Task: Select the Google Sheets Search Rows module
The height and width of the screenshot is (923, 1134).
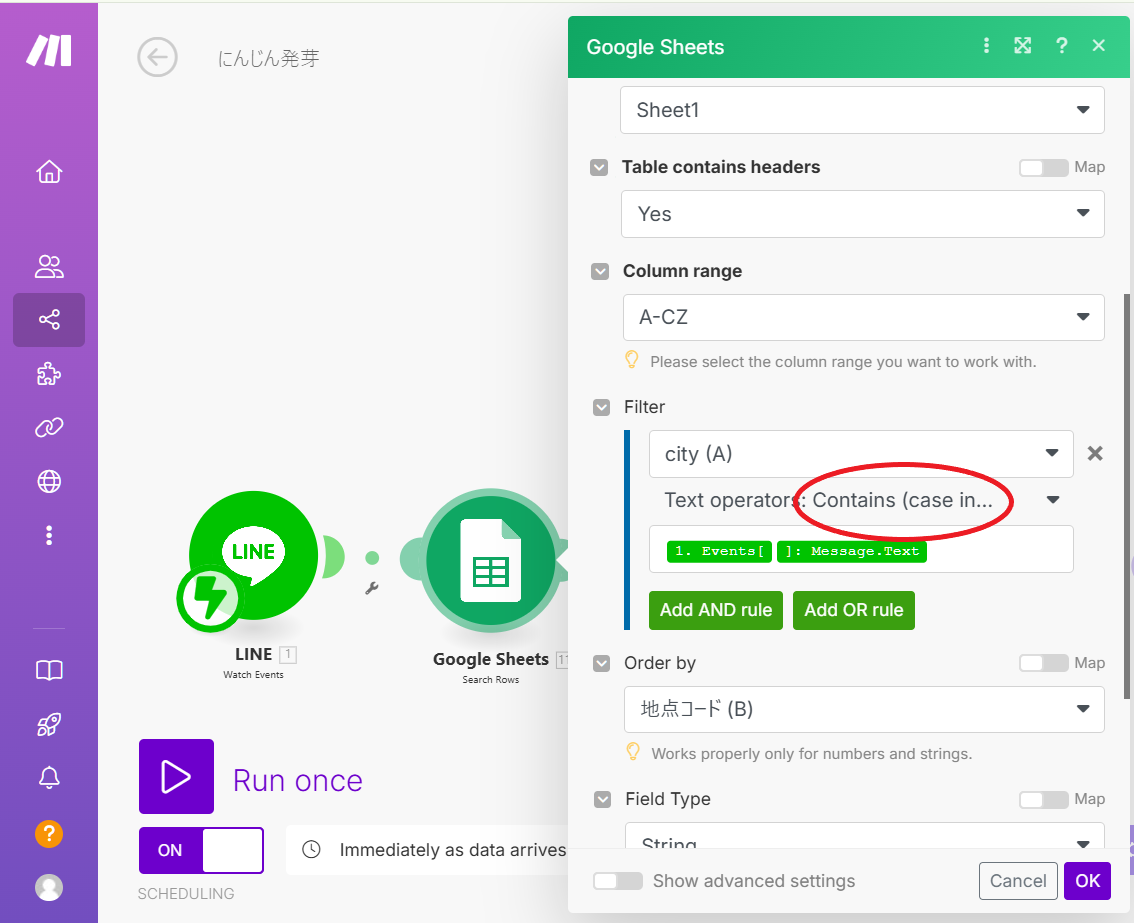Action: (x=491, y=560)
